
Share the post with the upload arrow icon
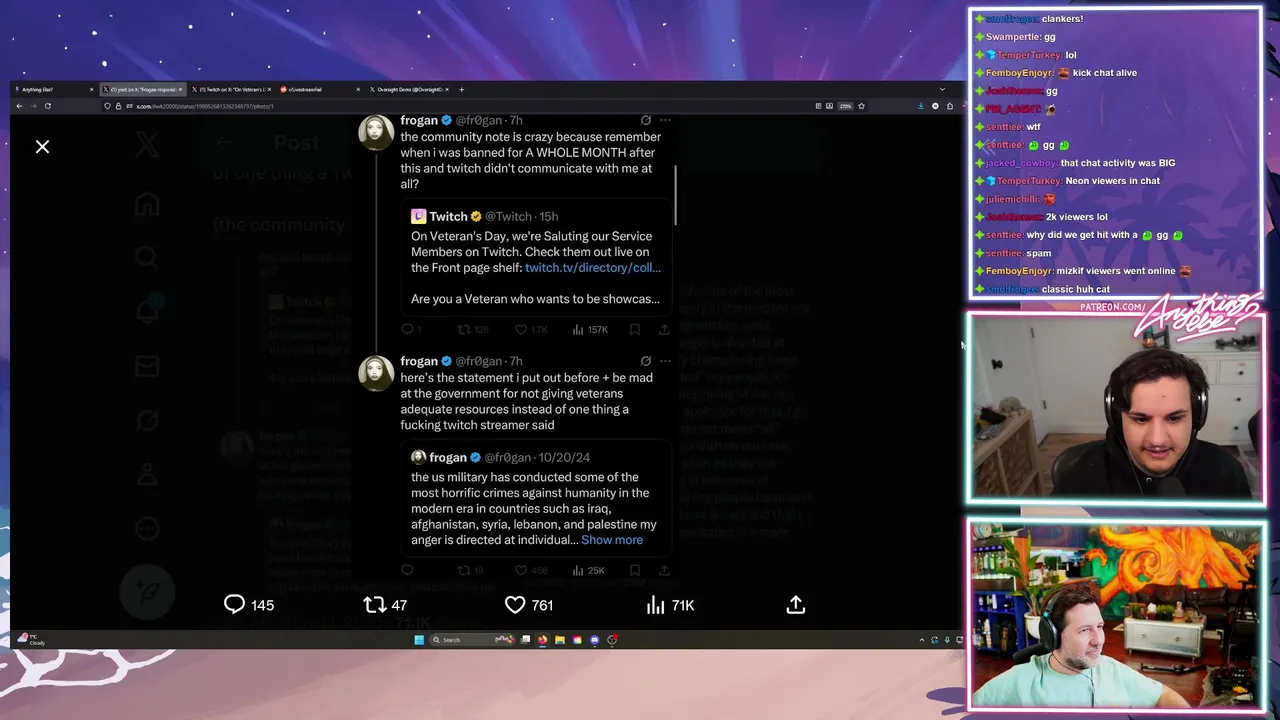pos(796,604)
